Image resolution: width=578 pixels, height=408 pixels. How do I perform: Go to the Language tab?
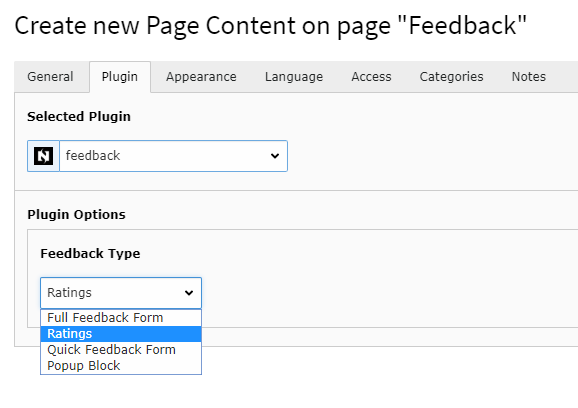(294, 77)
